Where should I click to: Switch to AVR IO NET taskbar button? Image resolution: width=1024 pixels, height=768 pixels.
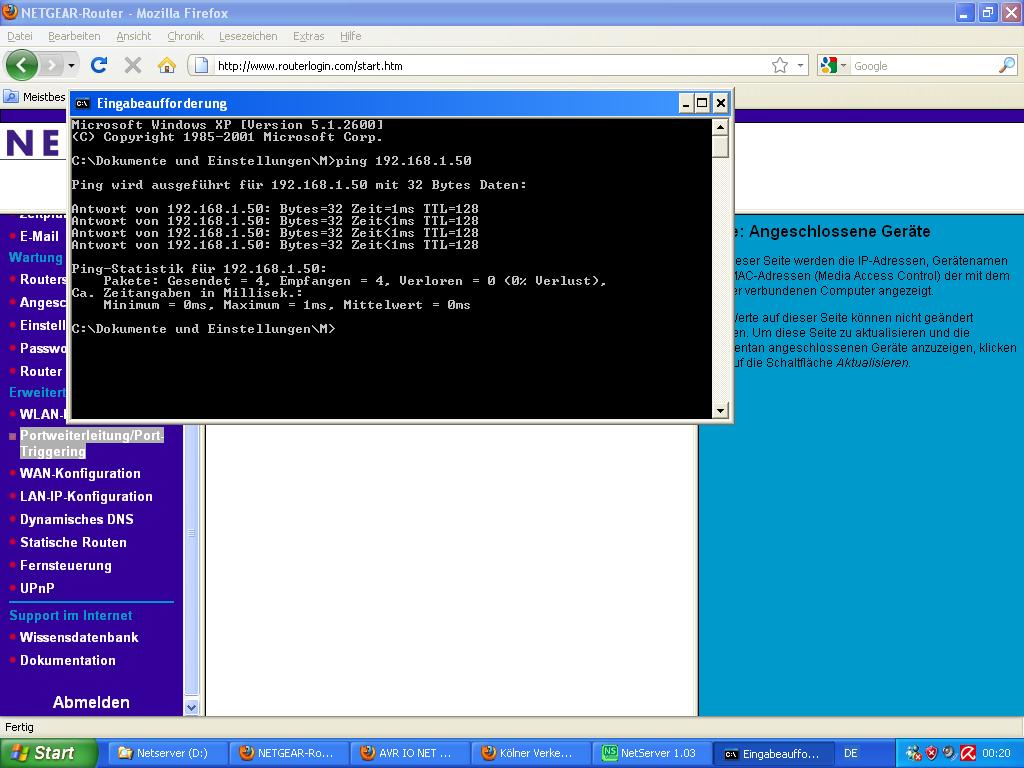pyautogui.click(x=409, y=753)
